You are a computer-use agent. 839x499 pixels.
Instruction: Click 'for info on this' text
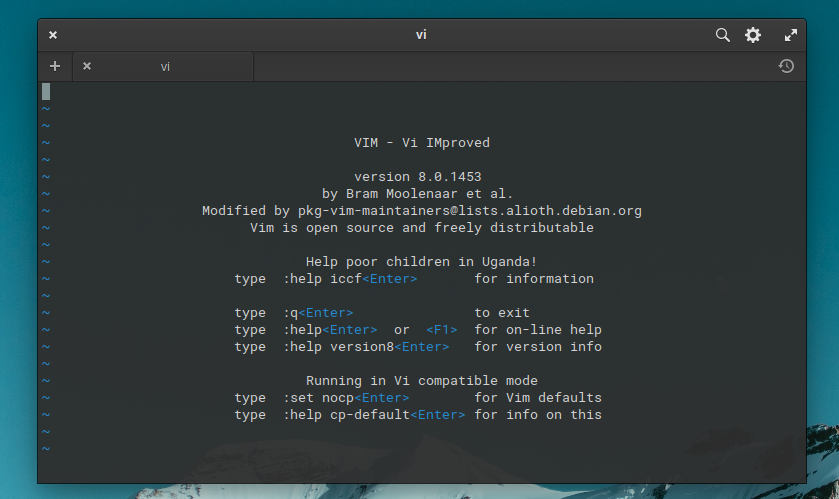click(538, 415)
